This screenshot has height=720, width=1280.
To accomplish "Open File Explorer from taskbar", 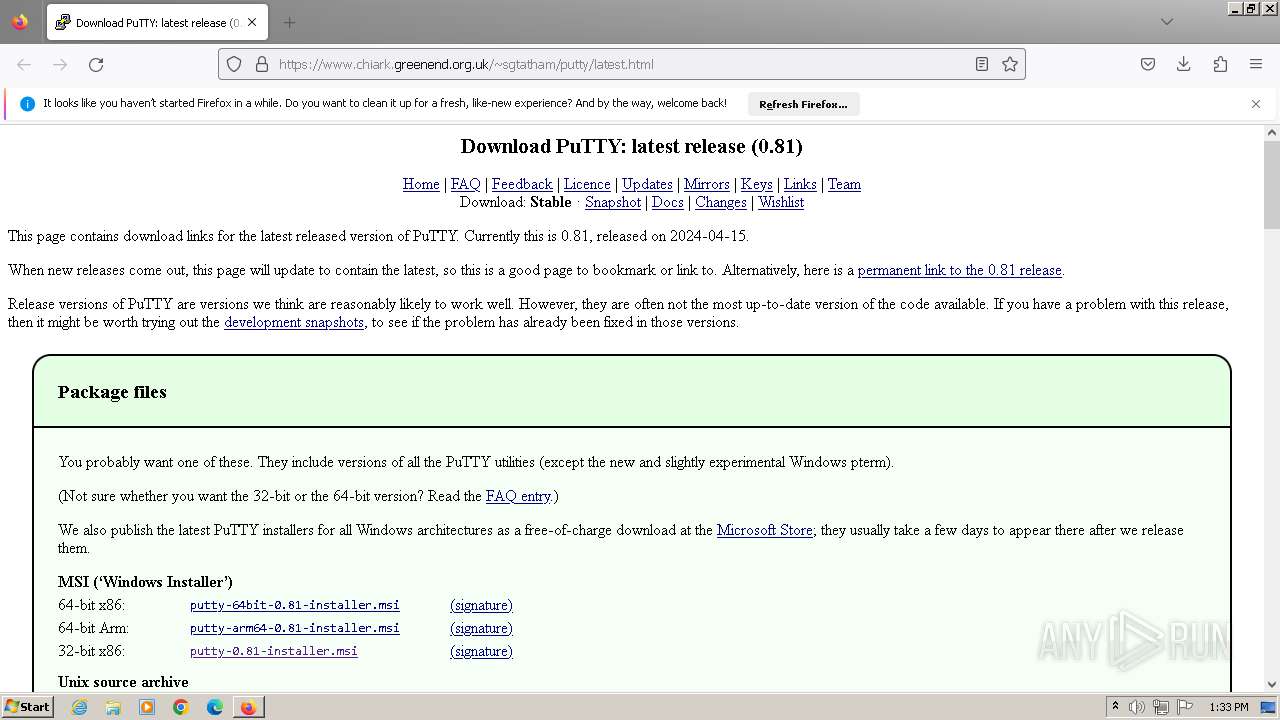I will 113,707.
